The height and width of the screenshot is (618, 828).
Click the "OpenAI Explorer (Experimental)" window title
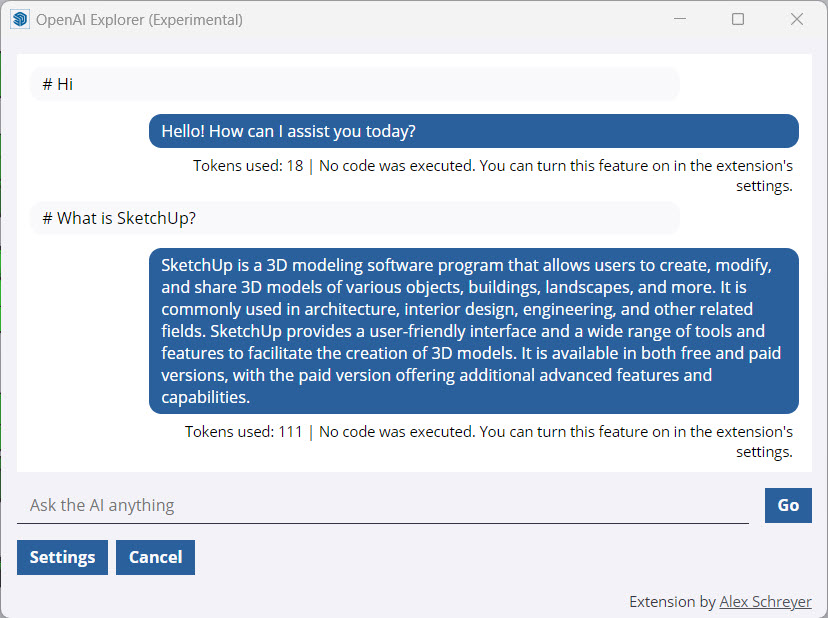click(139, 19)
